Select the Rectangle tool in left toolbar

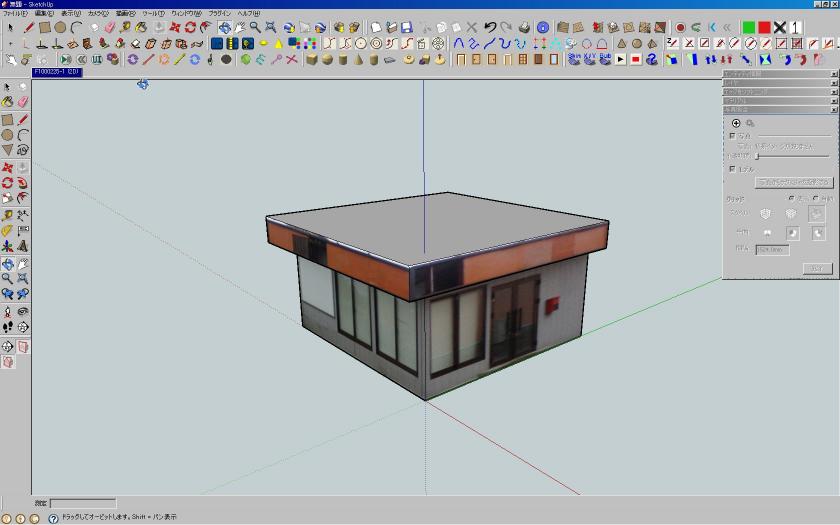tap(7, 119)
